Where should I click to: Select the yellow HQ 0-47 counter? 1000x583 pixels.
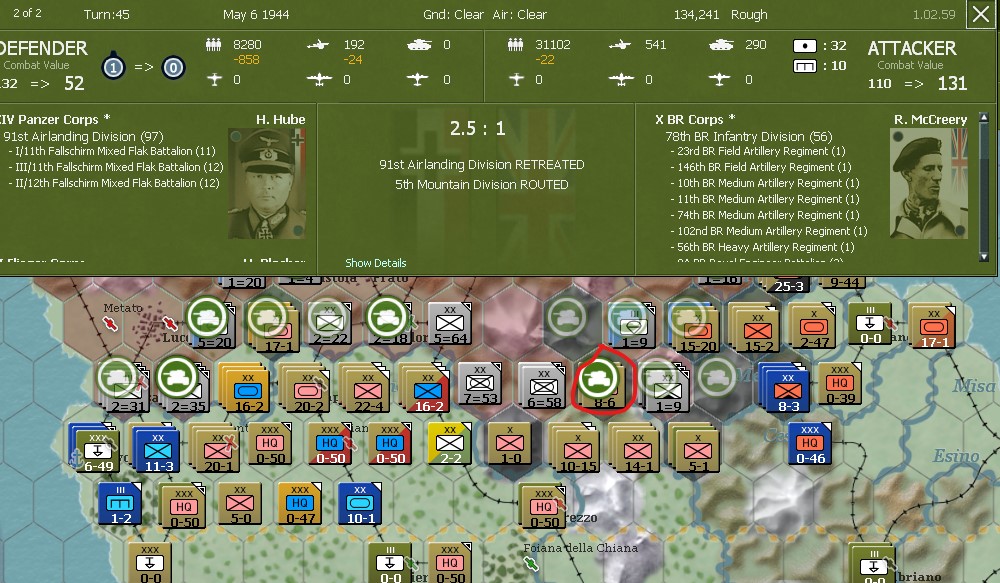[x=299, y=503]
